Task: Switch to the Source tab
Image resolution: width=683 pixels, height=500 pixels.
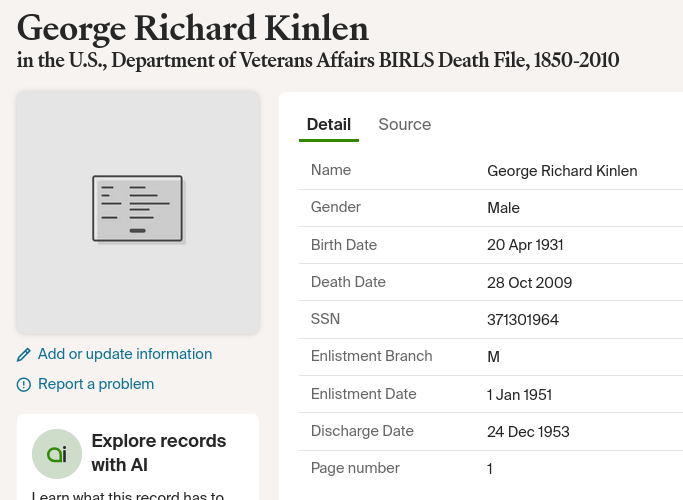Action: 404,125
